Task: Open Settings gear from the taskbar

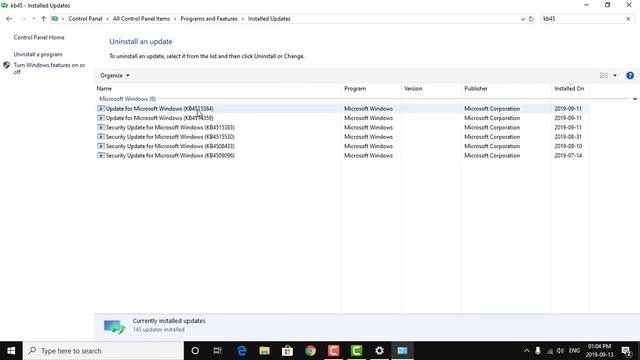Action: (379, 351)
